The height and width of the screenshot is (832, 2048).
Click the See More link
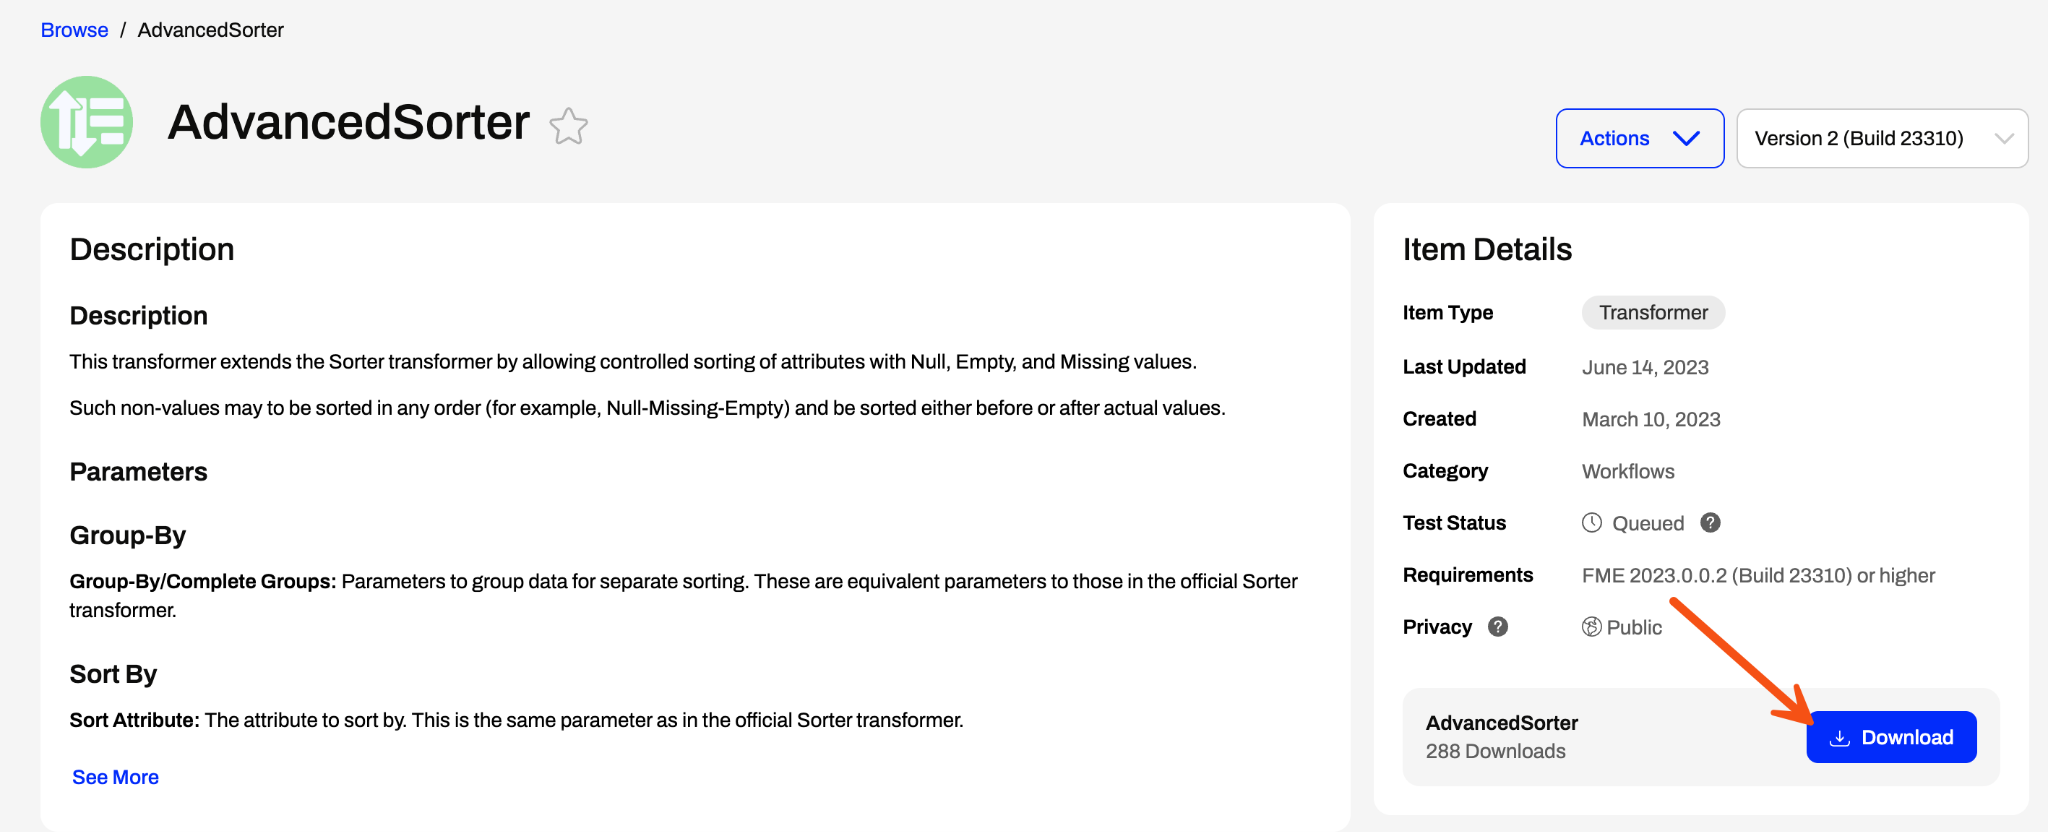pyautogui.click(x=115, y=777)
